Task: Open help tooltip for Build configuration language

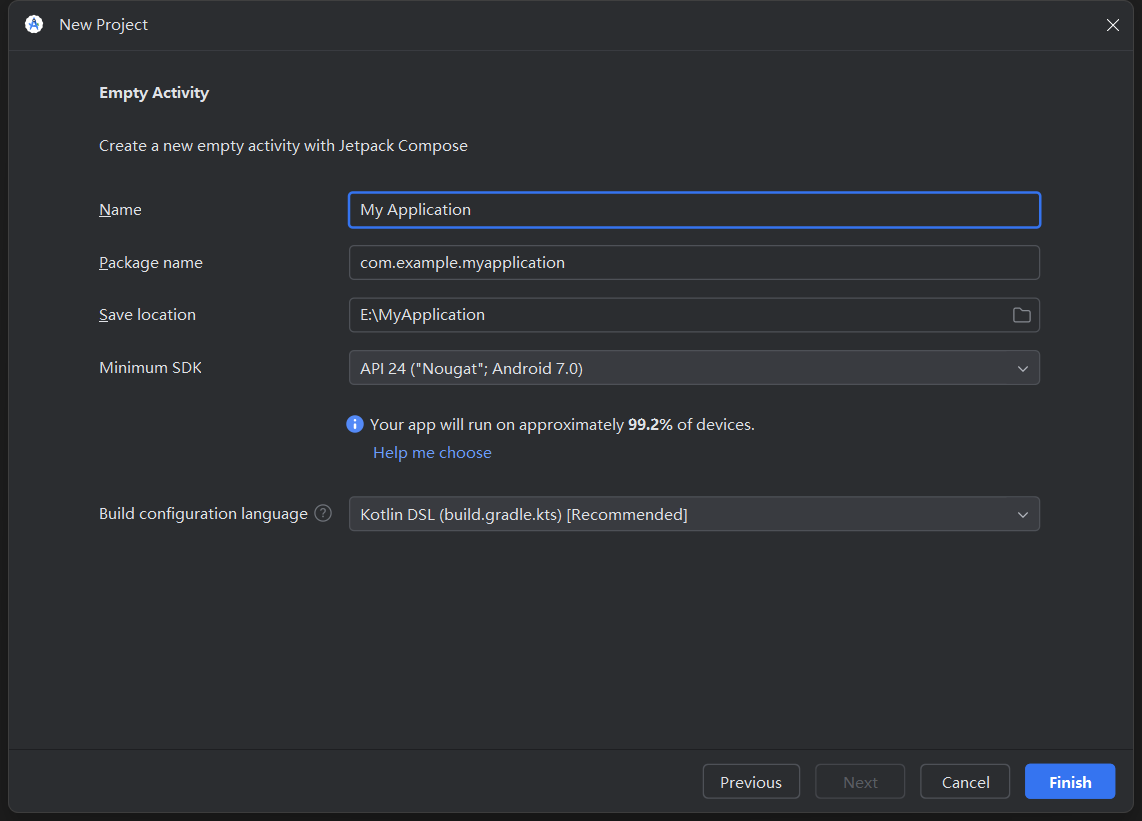Action: (x=323, y=513)
